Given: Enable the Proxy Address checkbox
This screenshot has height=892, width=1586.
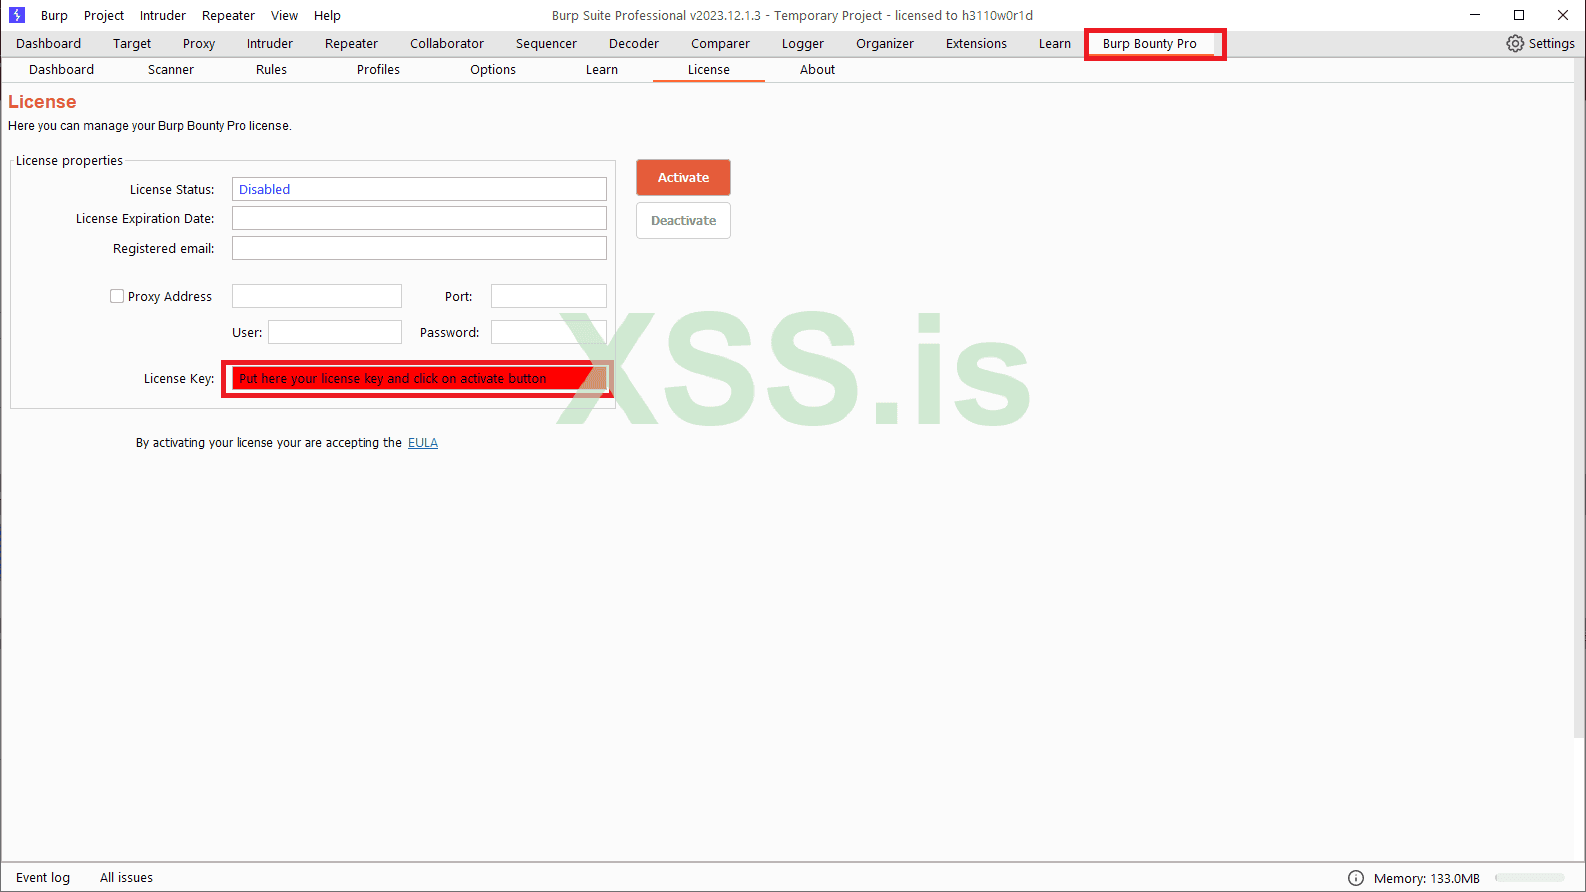Looking at the screenshot, I should 117,296.
